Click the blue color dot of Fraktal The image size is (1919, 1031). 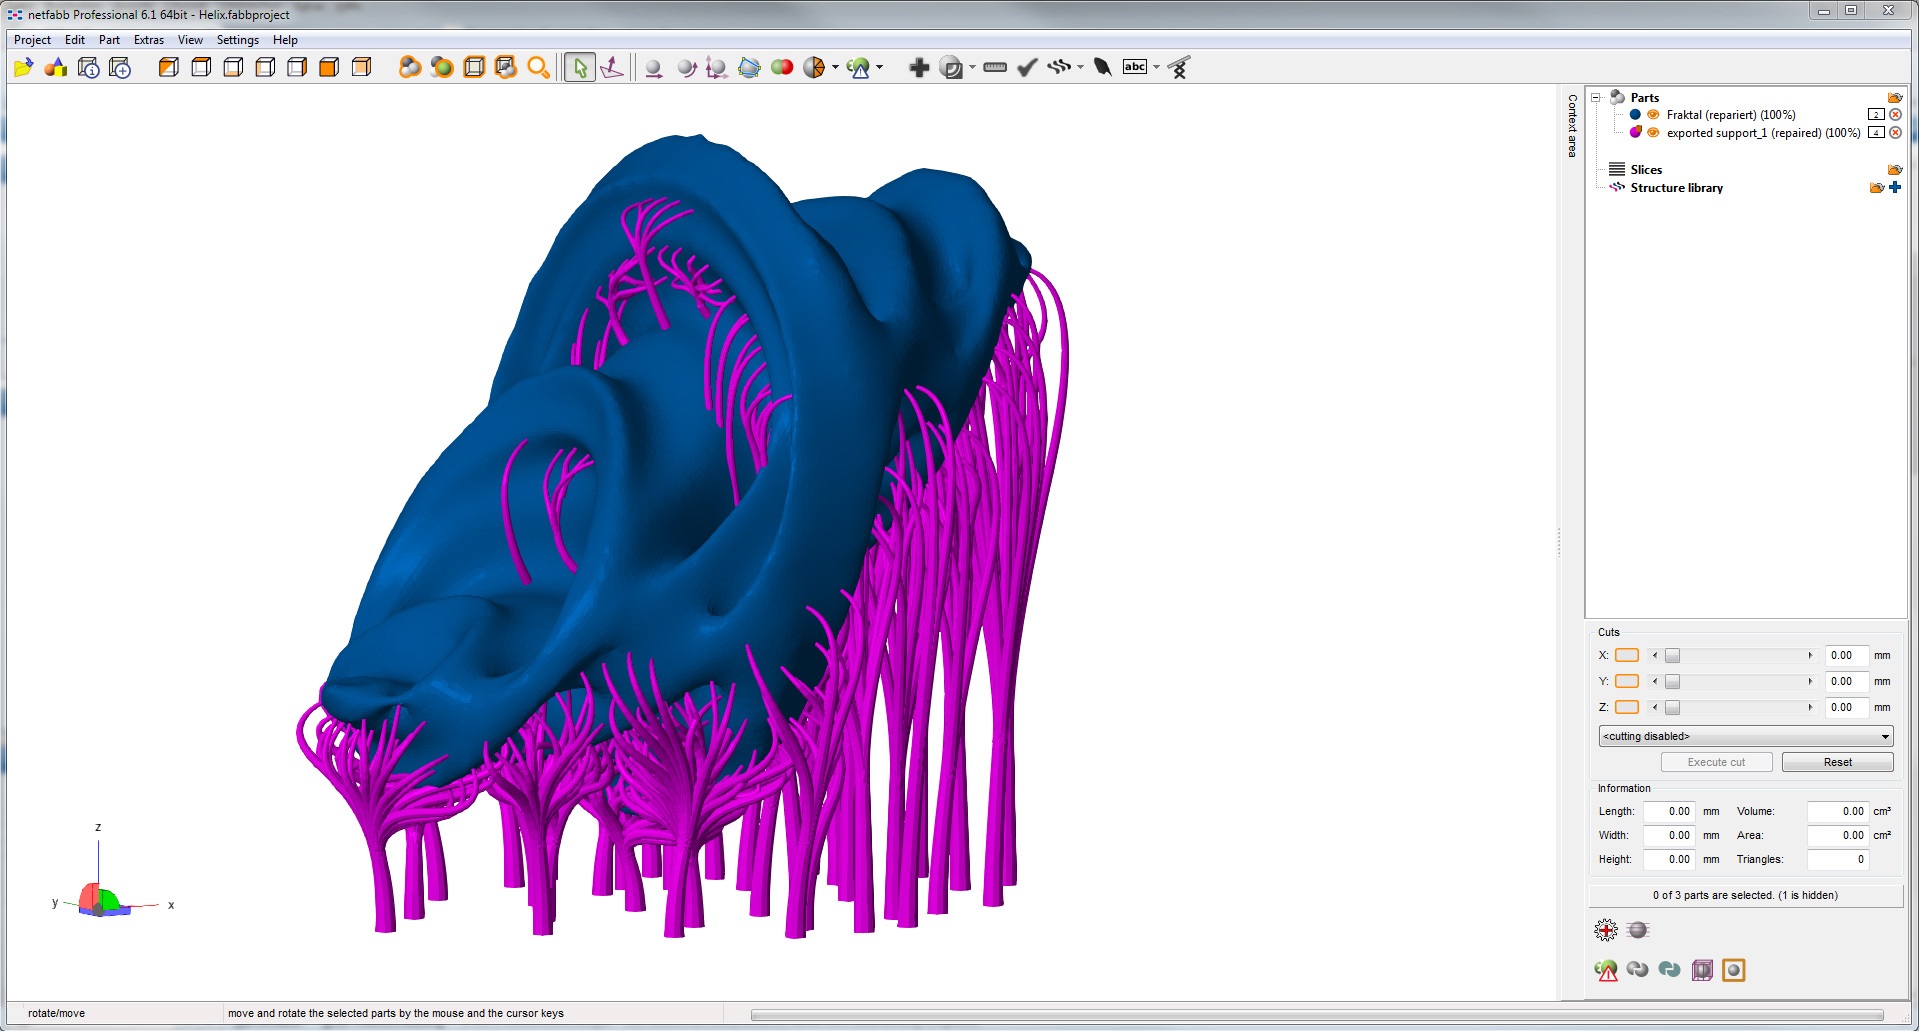[x=1635, y=115]
